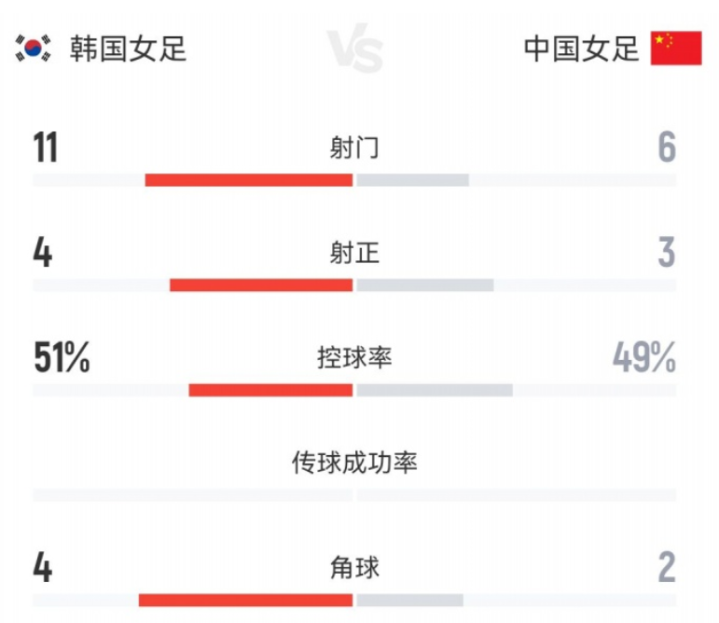Viewport: 719px width, 623px height.
Task: Select the 韩国女足 team name
Action: coord(128,49)
